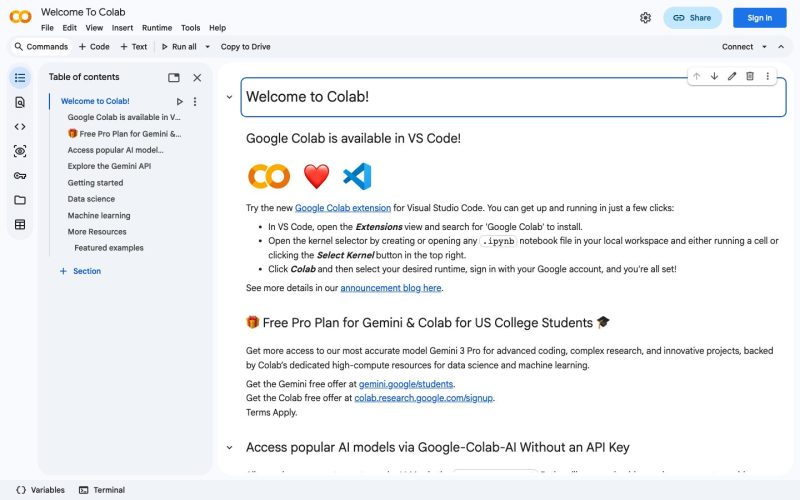This screenshot has height=500, width=800.
Task: Select the 'Welcome to Colab!' heading cell
Action: click(x=513, y=97)
